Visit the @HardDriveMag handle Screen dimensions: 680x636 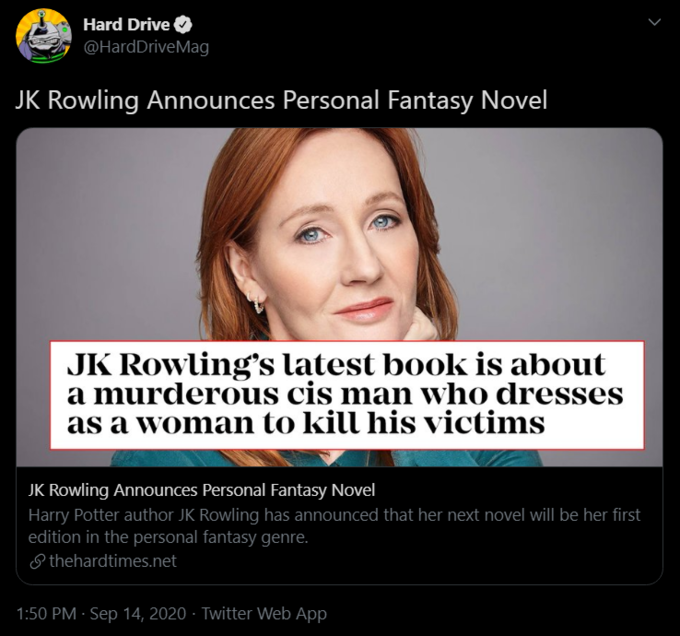(x=146, y=47)
